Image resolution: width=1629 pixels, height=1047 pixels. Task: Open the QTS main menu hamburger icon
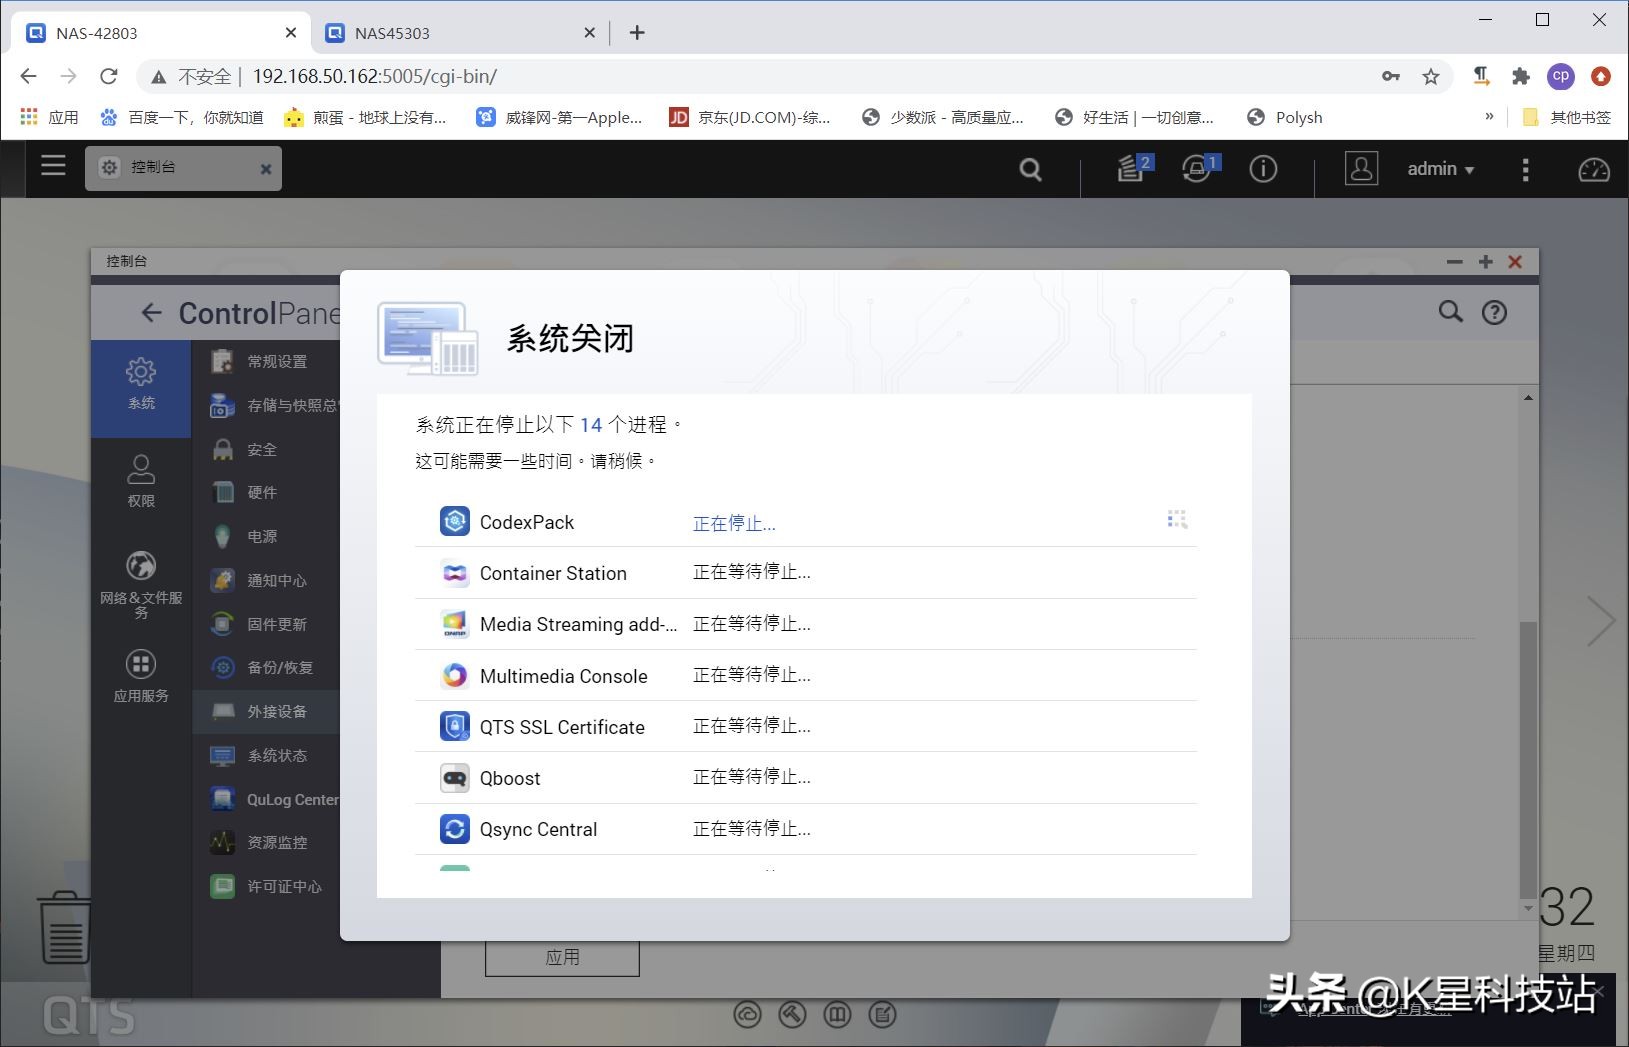tap(53, 166)
